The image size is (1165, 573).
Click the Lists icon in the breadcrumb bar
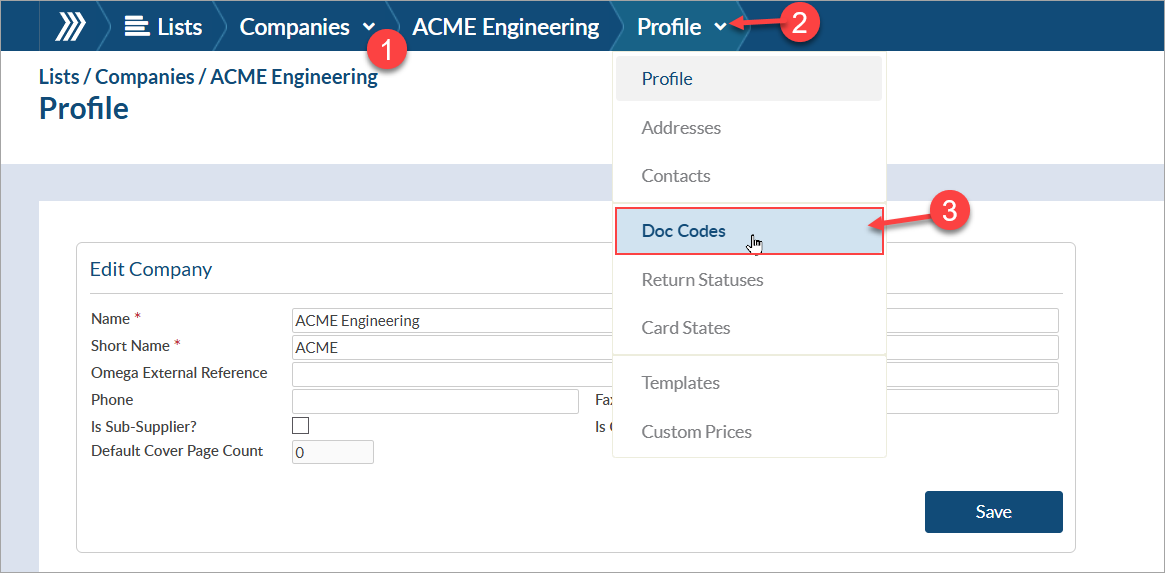click(136, 27)
